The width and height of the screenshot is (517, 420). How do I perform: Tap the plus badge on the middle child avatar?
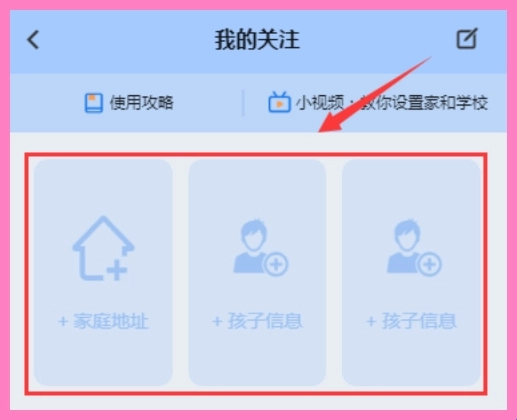276,264
